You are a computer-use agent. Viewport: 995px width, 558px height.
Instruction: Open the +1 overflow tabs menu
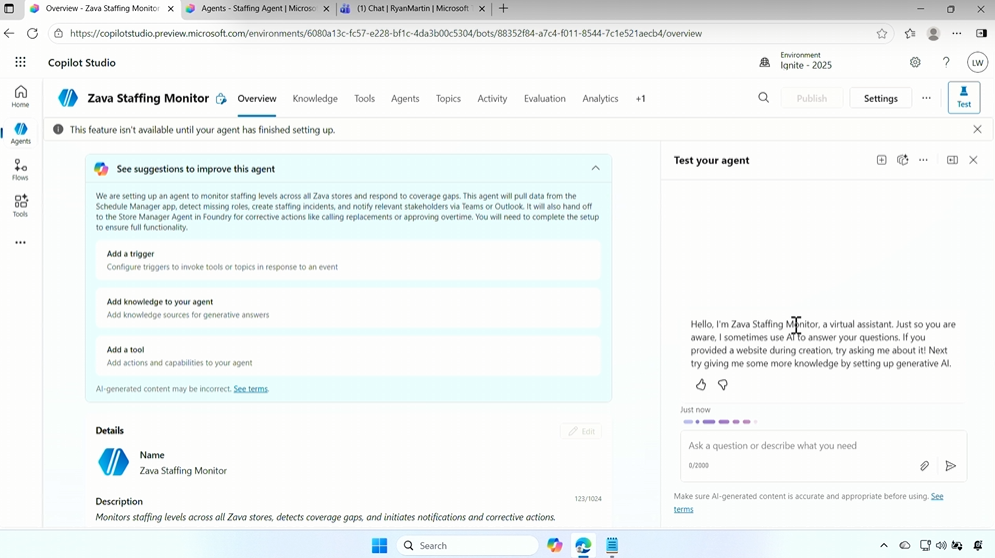640,98
